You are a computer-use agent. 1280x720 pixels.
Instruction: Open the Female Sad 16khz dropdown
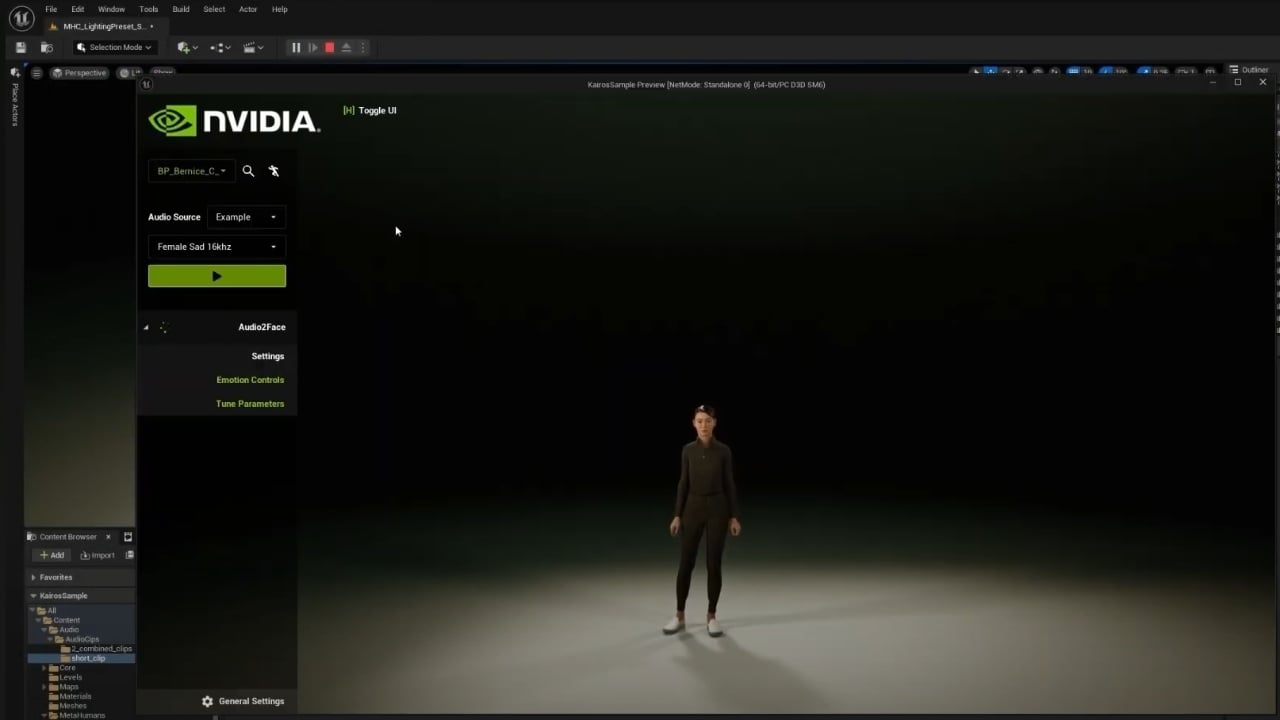217,247
